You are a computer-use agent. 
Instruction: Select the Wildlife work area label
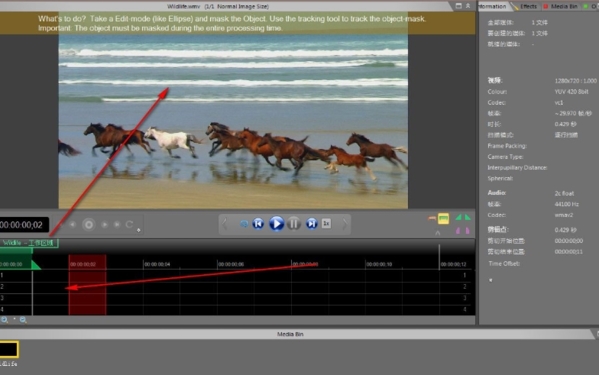click(29, 243)
